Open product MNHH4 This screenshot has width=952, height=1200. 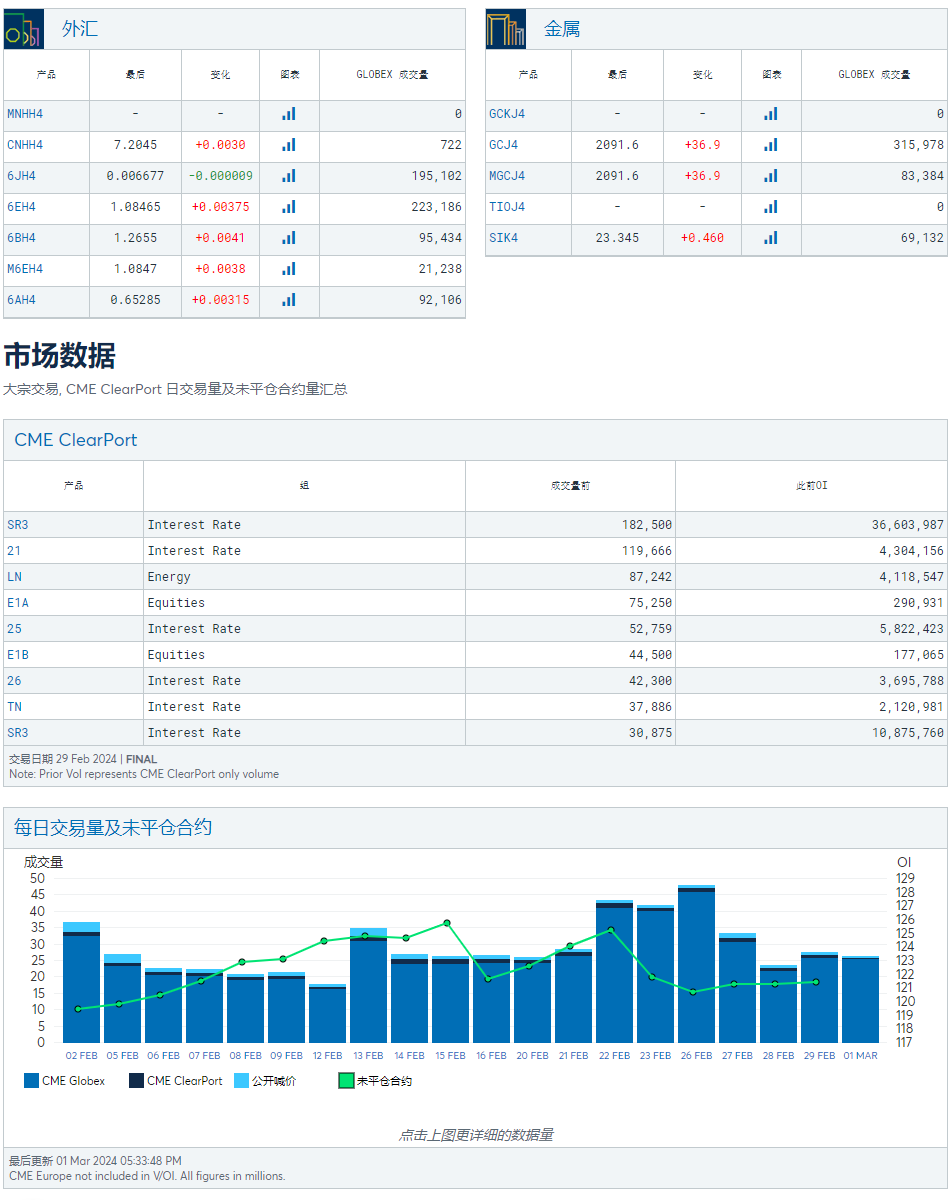click(25, 114)
